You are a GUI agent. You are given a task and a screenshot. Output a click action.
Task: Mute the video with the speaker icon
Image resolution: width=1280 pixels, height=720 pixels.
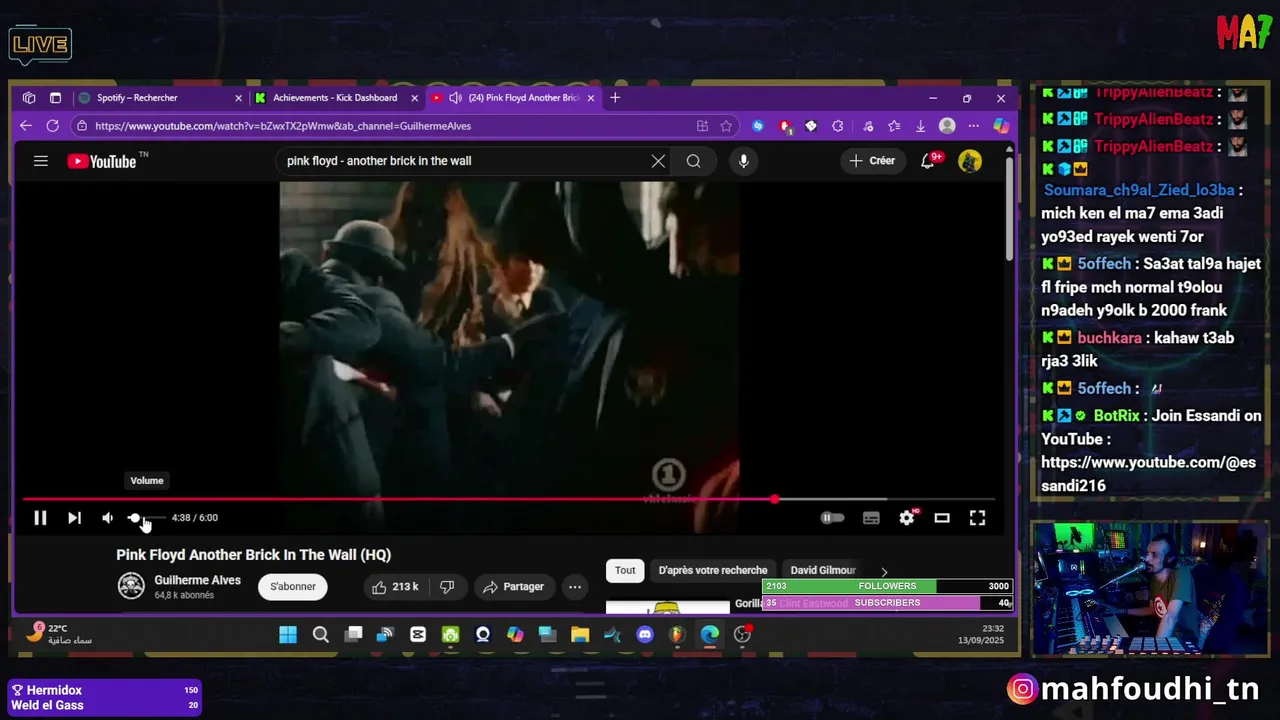click(108, 518)
